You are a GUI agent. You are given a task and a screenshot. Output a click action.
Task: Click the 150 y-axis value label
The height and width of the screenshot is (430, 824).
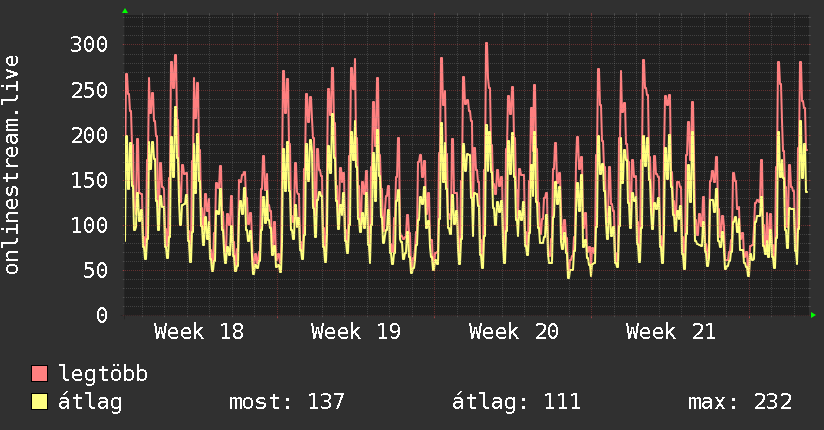[89, 180]
